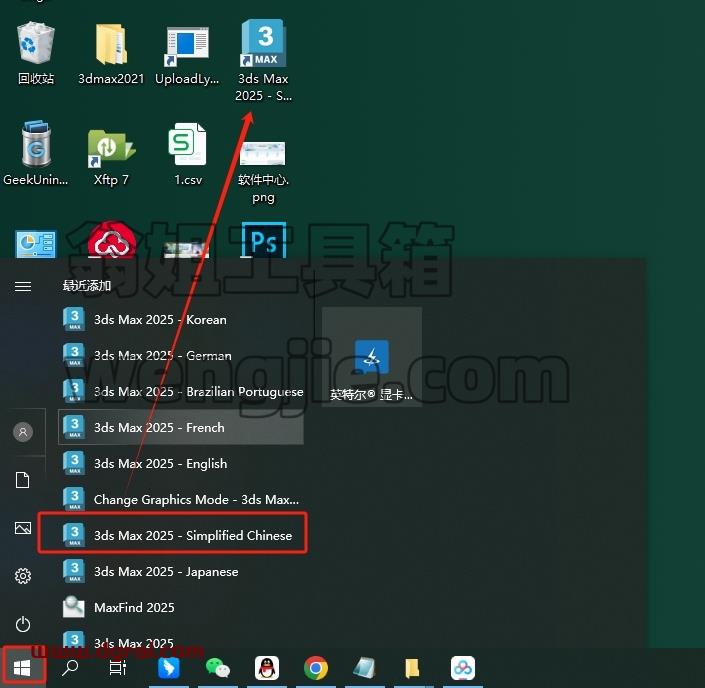Click the Windows Start button

coord(22,668)
